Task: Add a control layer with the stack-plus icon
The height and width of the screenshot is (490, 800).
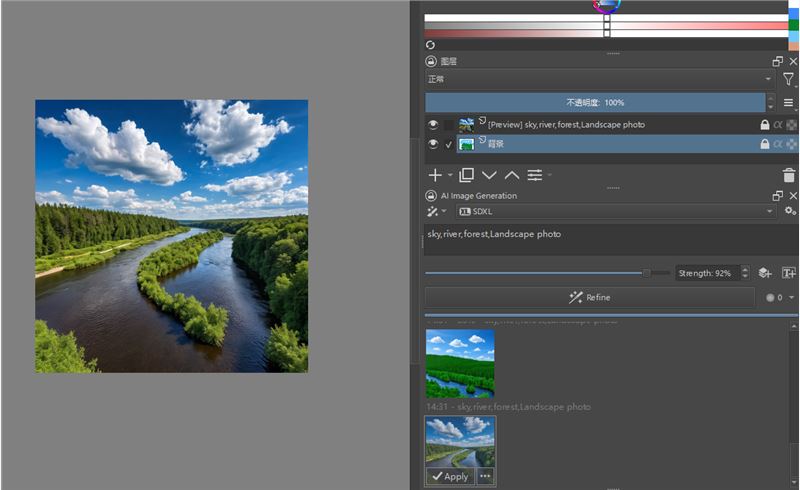Action: [x=765, y=273]
